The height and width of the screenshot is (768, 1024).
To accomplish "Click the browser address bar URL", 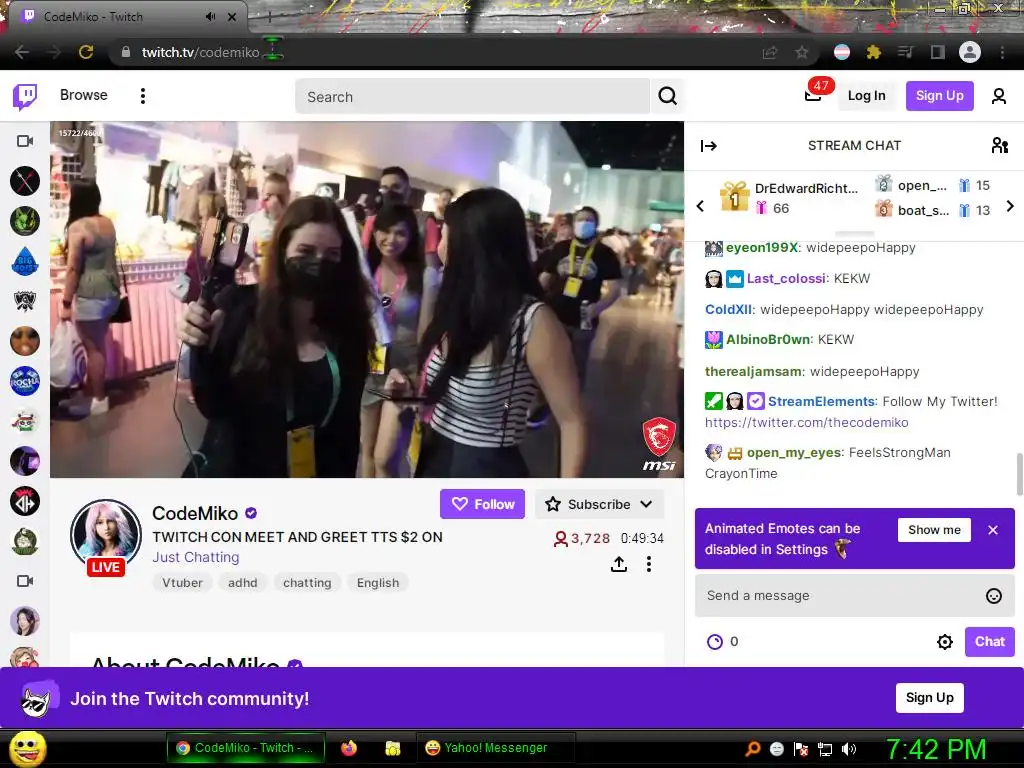I will click(200, 52).
